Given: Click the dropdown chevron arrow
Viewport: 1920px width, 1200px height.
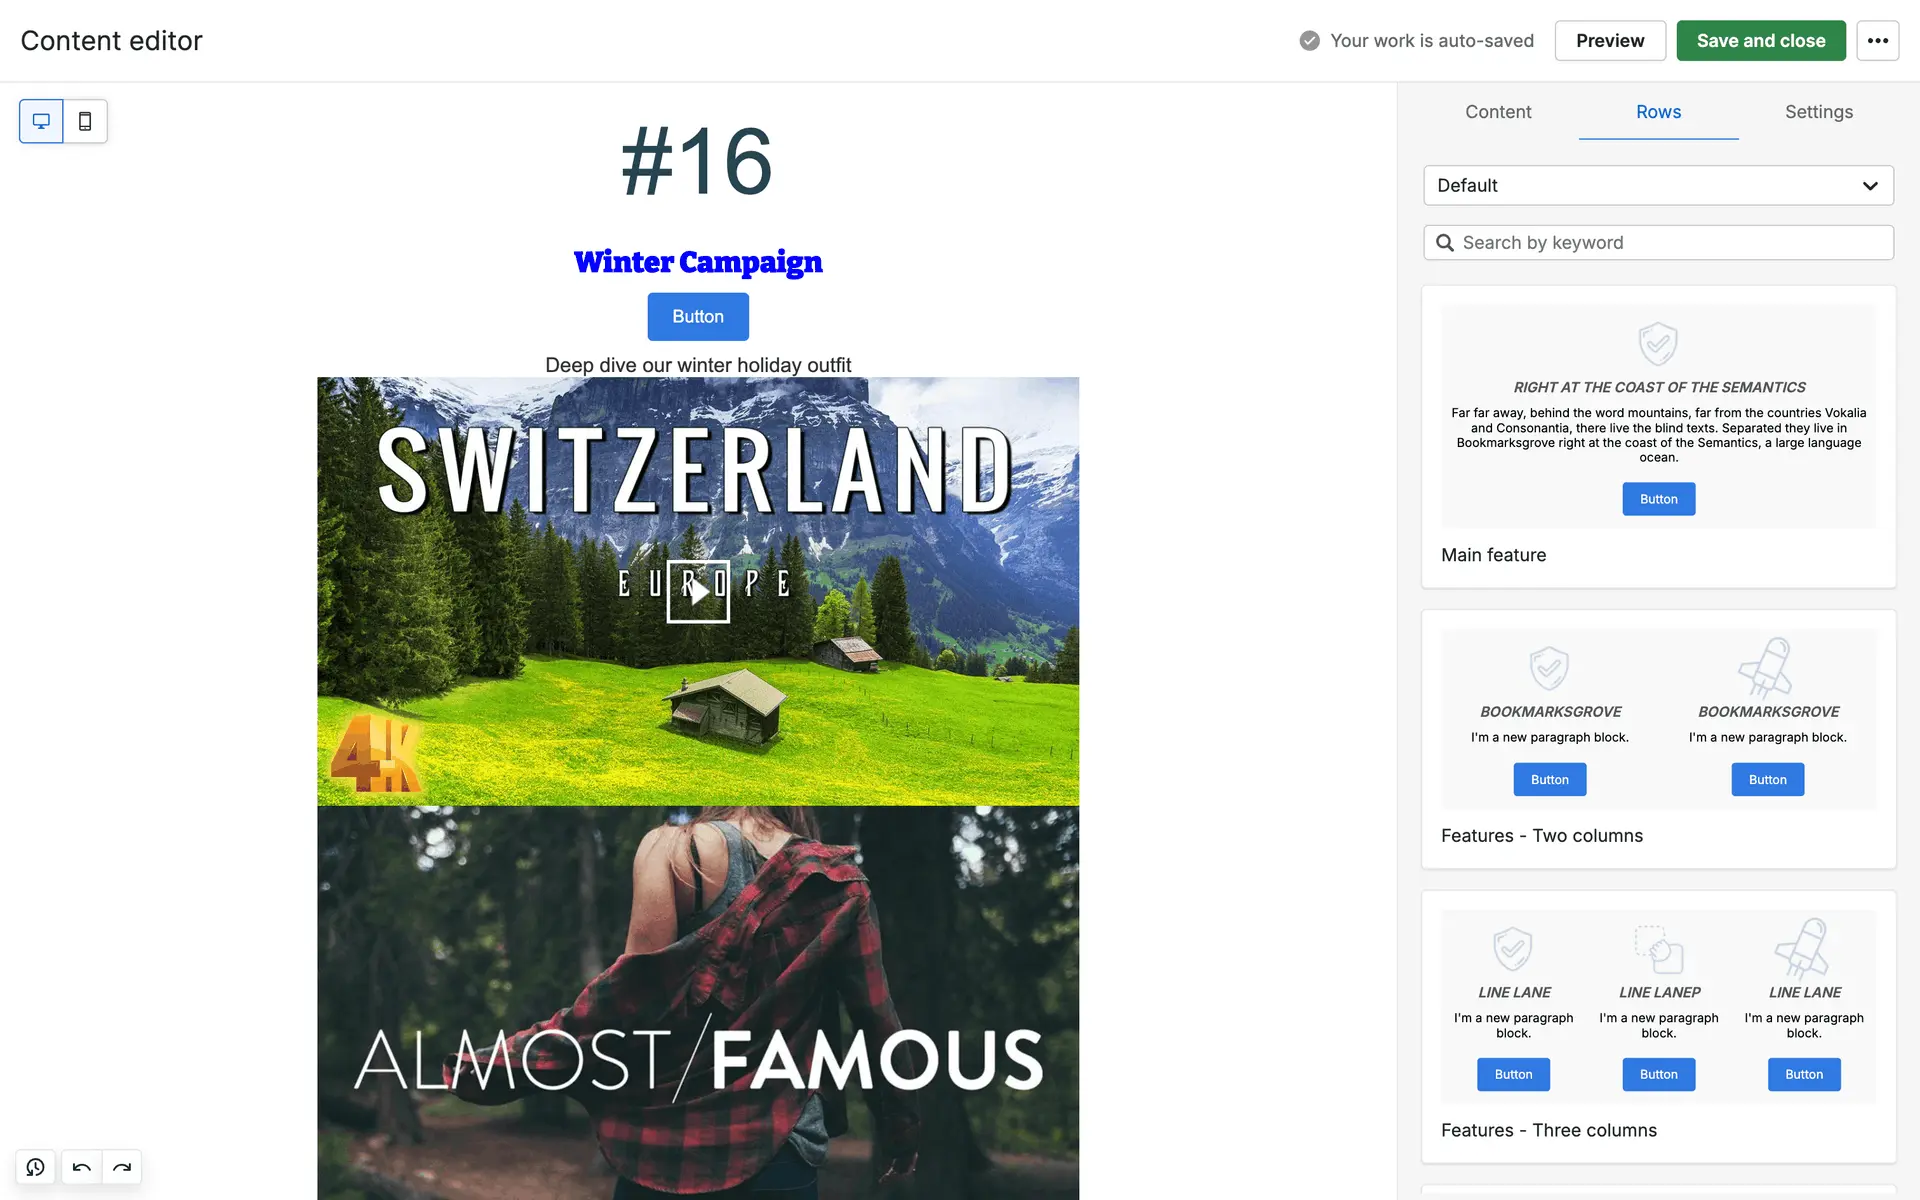Looking at the screenshot, I should [x=1870, y=186].
